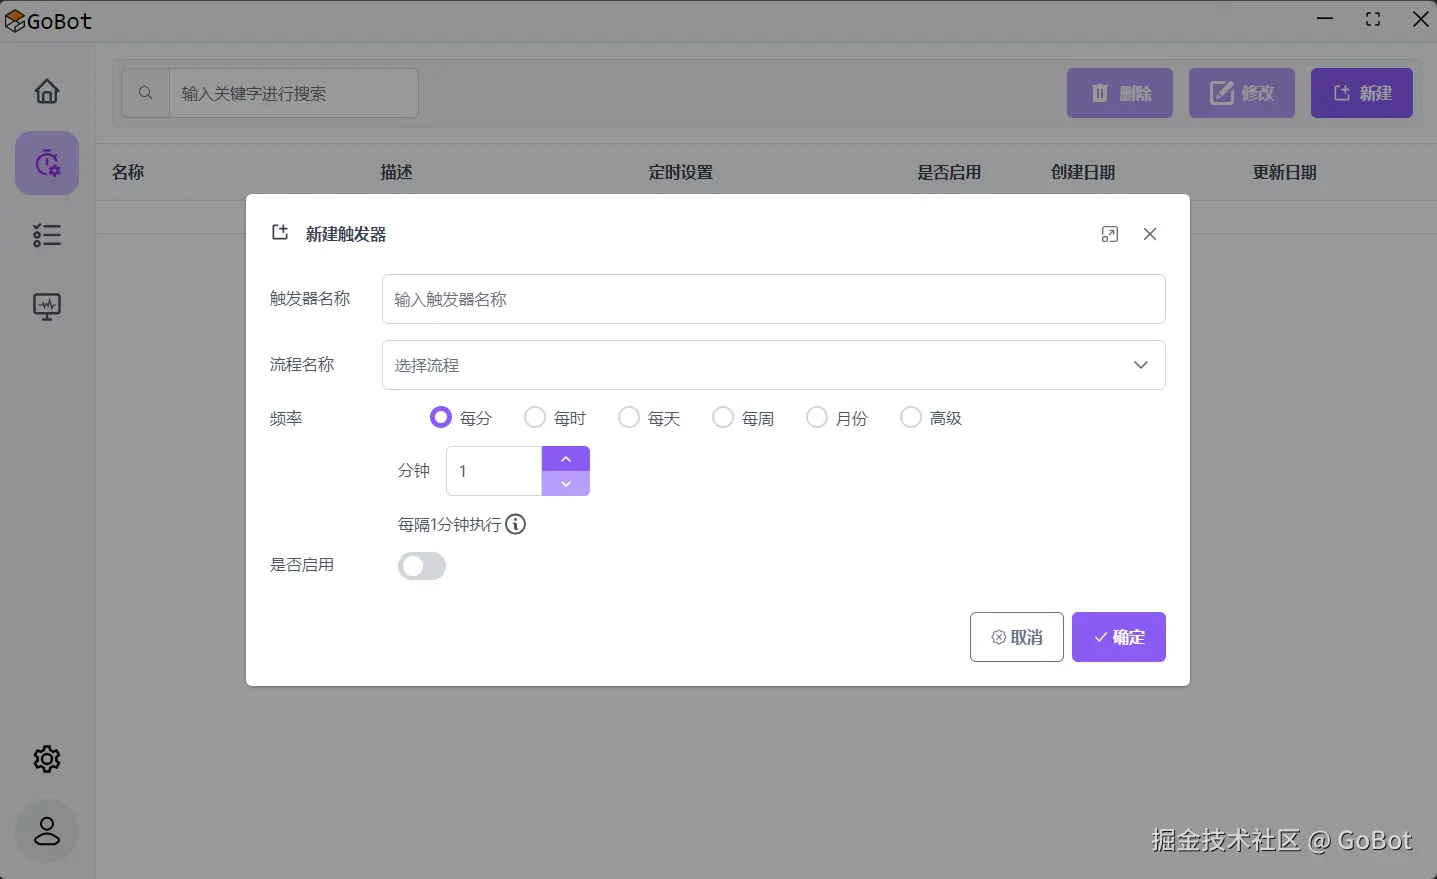Click the 分钟 number input box
Image resolution: width=1437 pixels, height=879 pixels.
coord(494,471)
